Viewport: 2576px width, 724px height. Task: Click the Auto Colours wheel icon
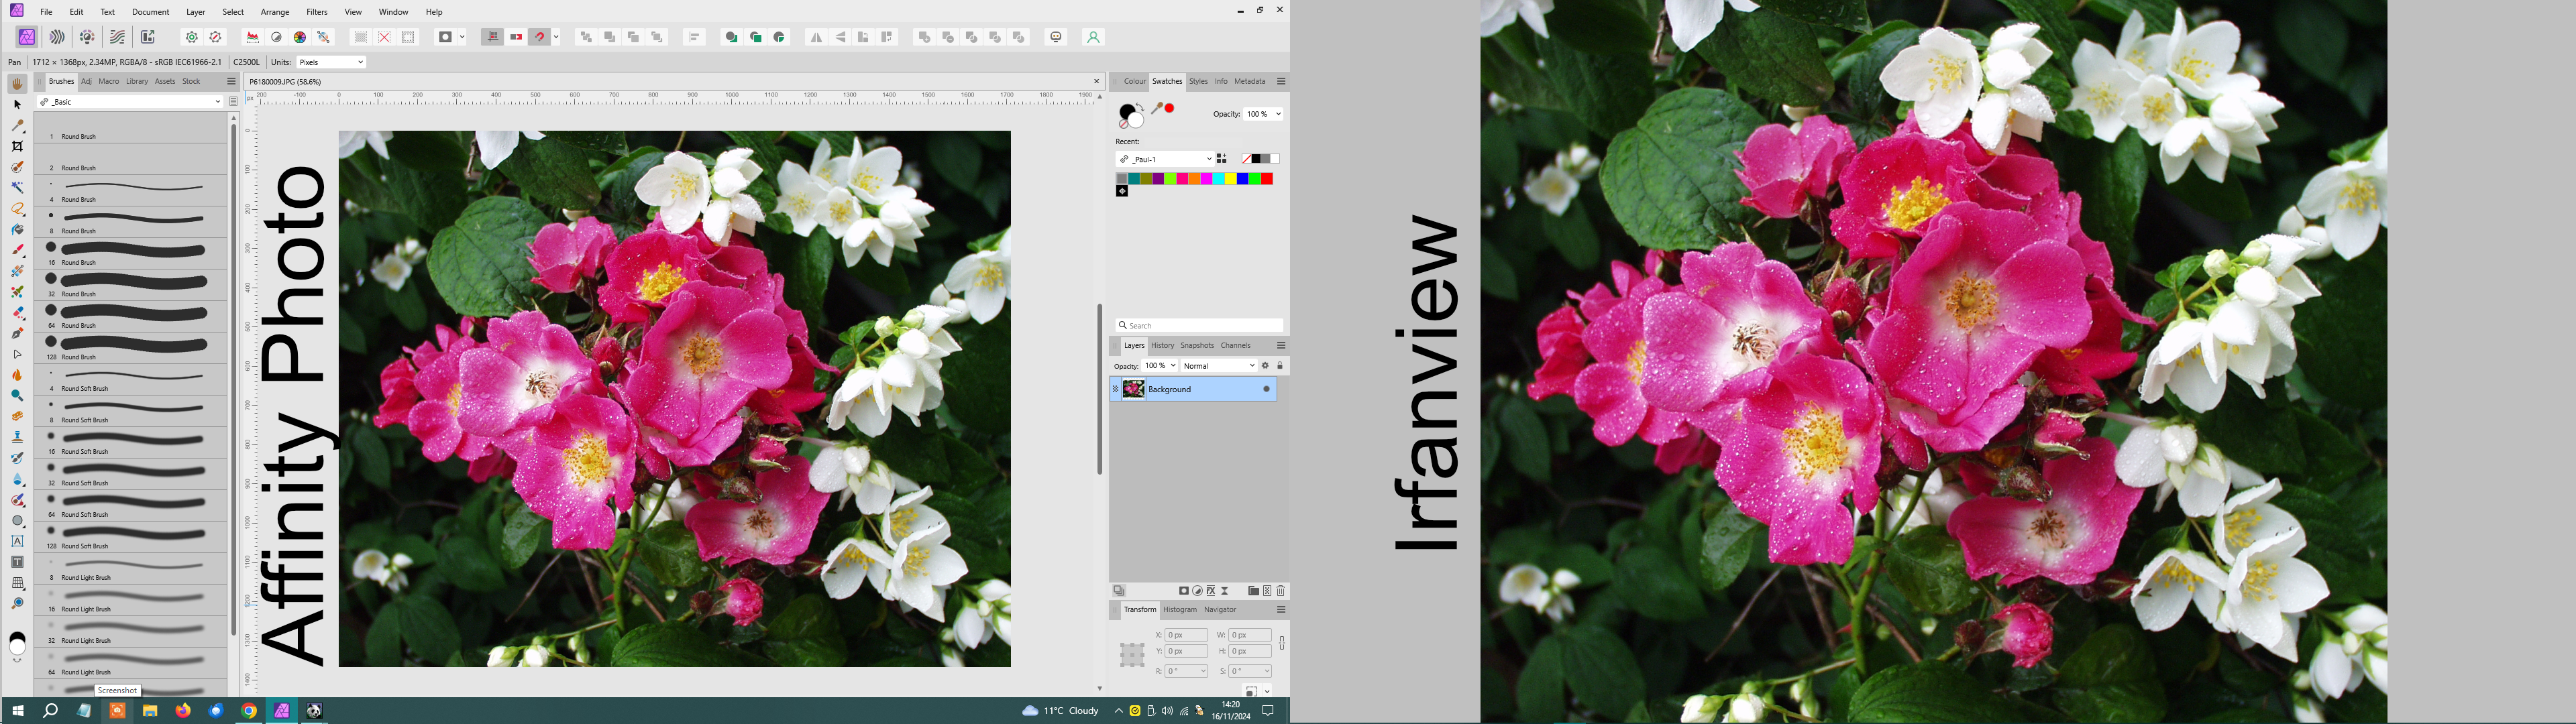[300, 37]
